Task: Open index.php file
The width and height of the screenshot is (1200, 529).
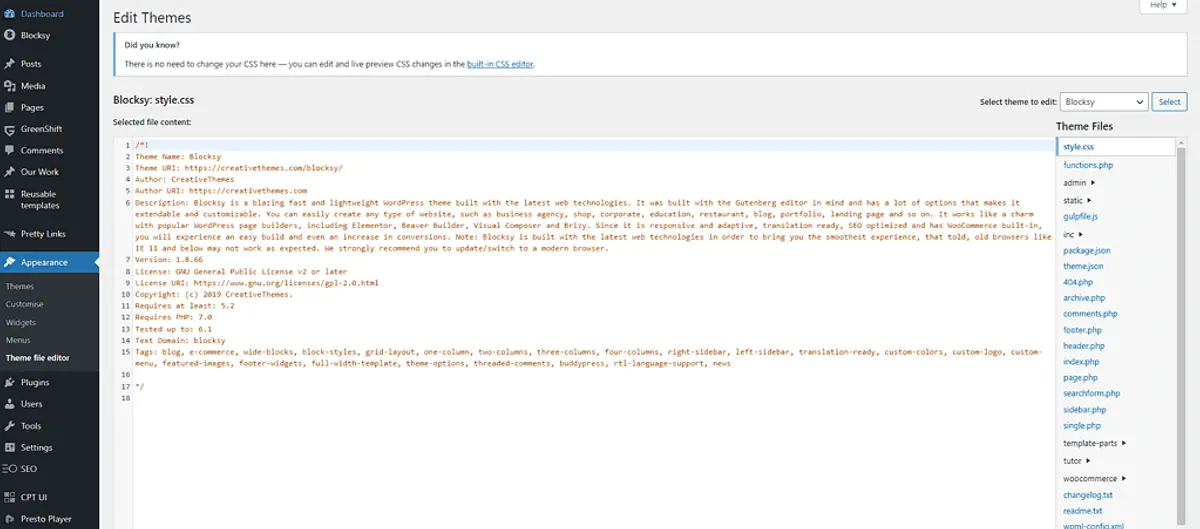Action: coord(1081,362)
